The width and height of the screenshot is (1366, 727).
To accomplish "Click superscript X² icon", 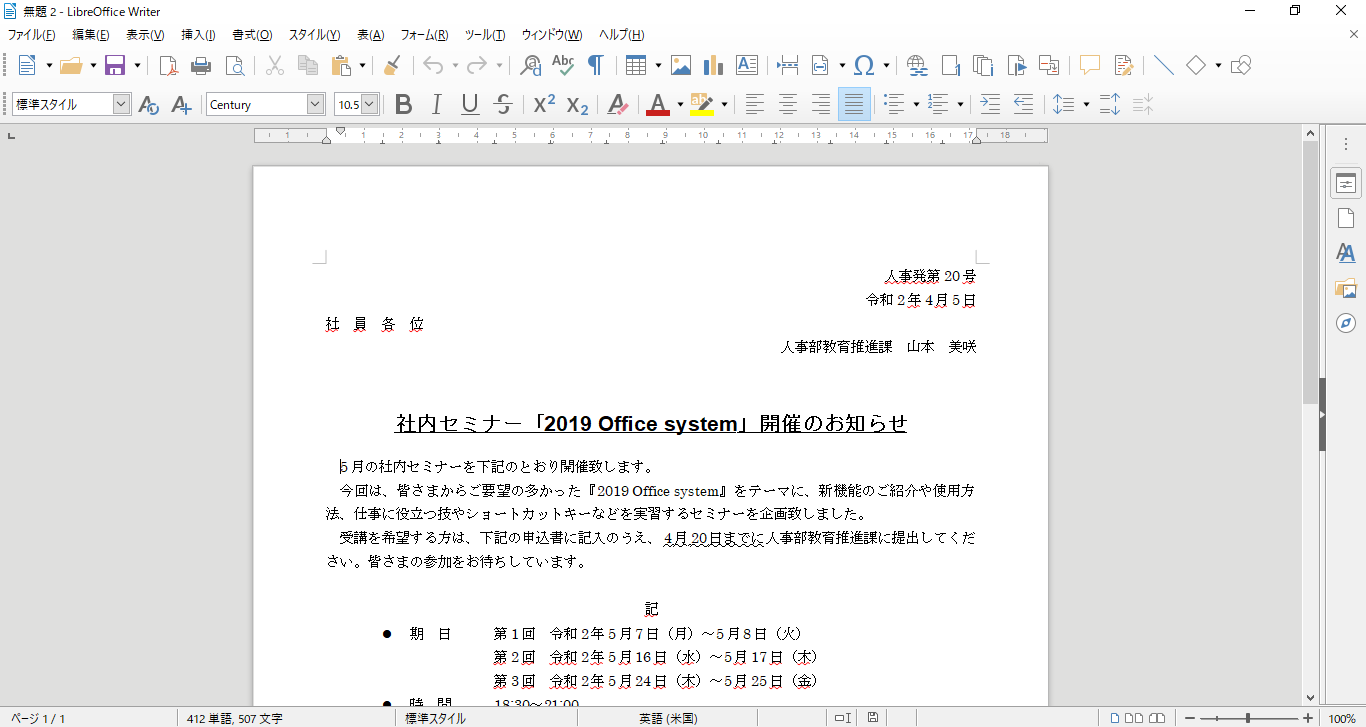I will tap(544, 104).
